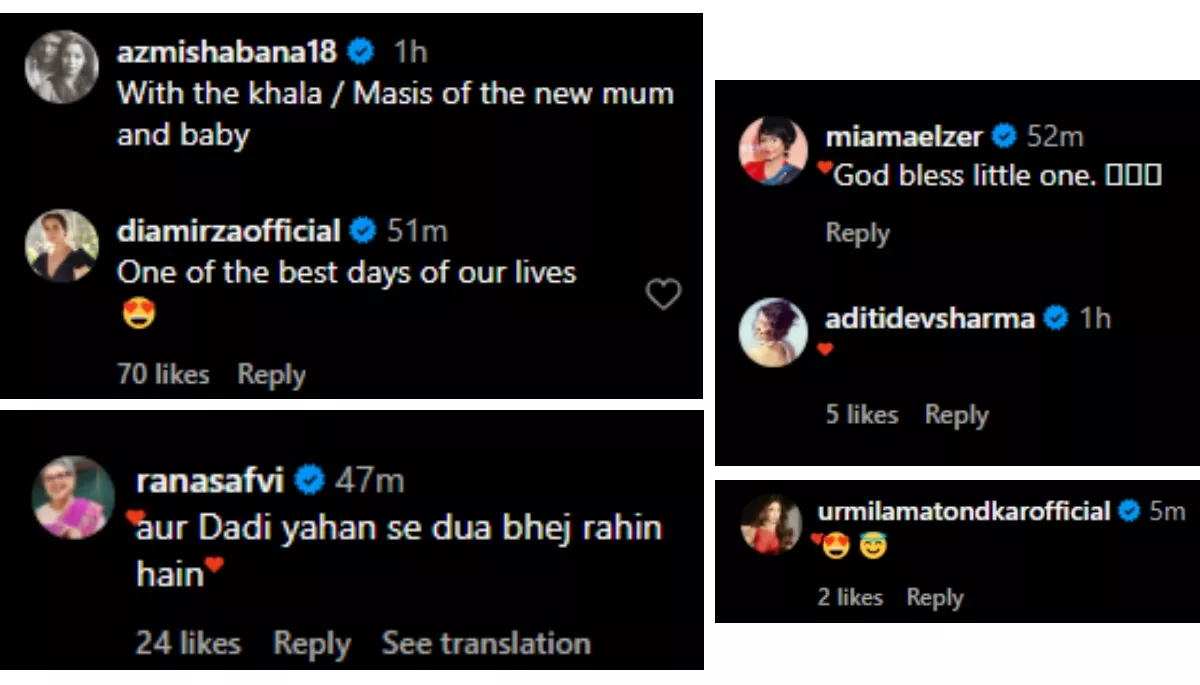
Task: Reply to urmilamatondkarofficial's comment
Action: pyautogui.click(x=934, y=597)
